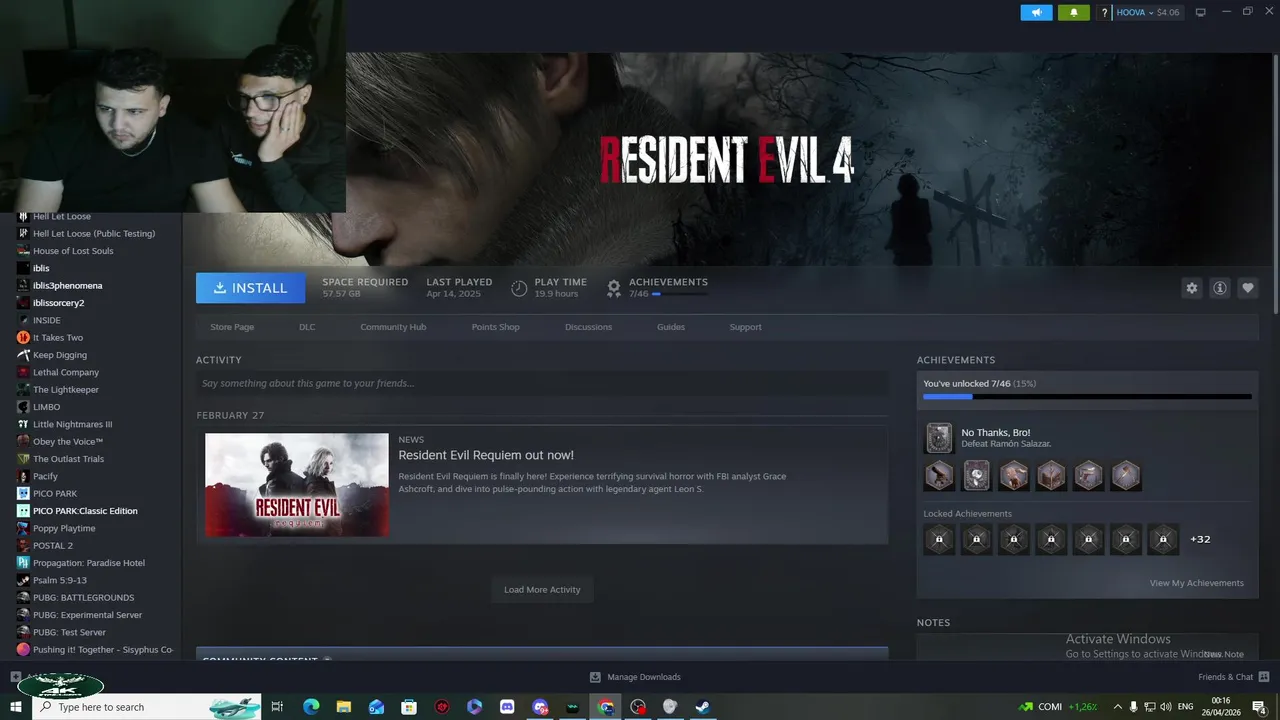
Task: Open Task View on the taskbar
Action: click(278, 707)
